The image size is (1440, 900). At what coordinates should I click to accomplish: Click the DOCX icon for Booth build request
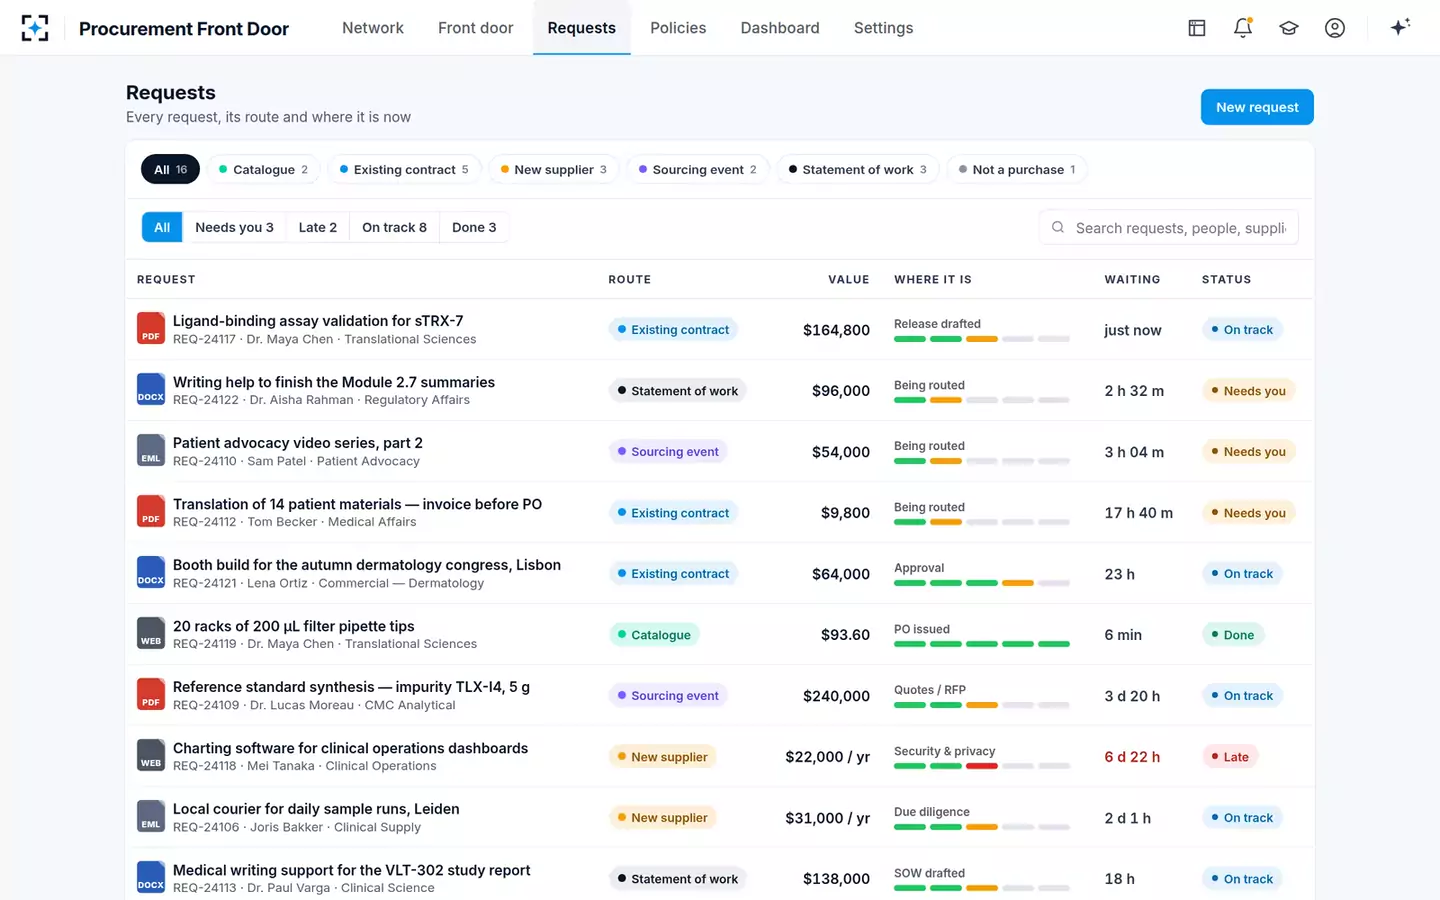[x=151, y=573]
